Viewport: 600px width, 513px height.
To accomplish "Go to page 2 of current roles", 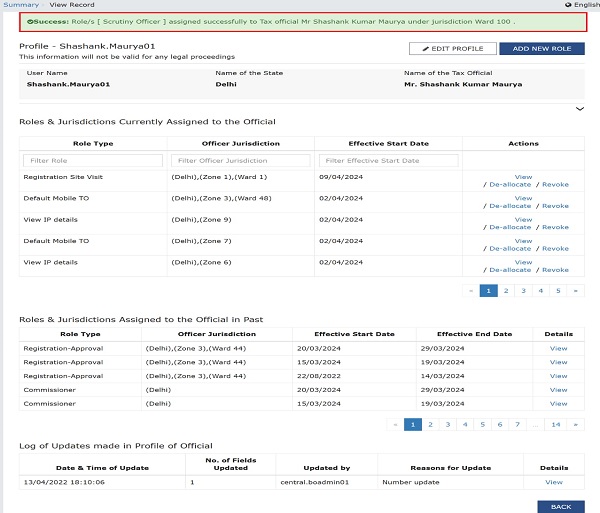I will 506,291.
